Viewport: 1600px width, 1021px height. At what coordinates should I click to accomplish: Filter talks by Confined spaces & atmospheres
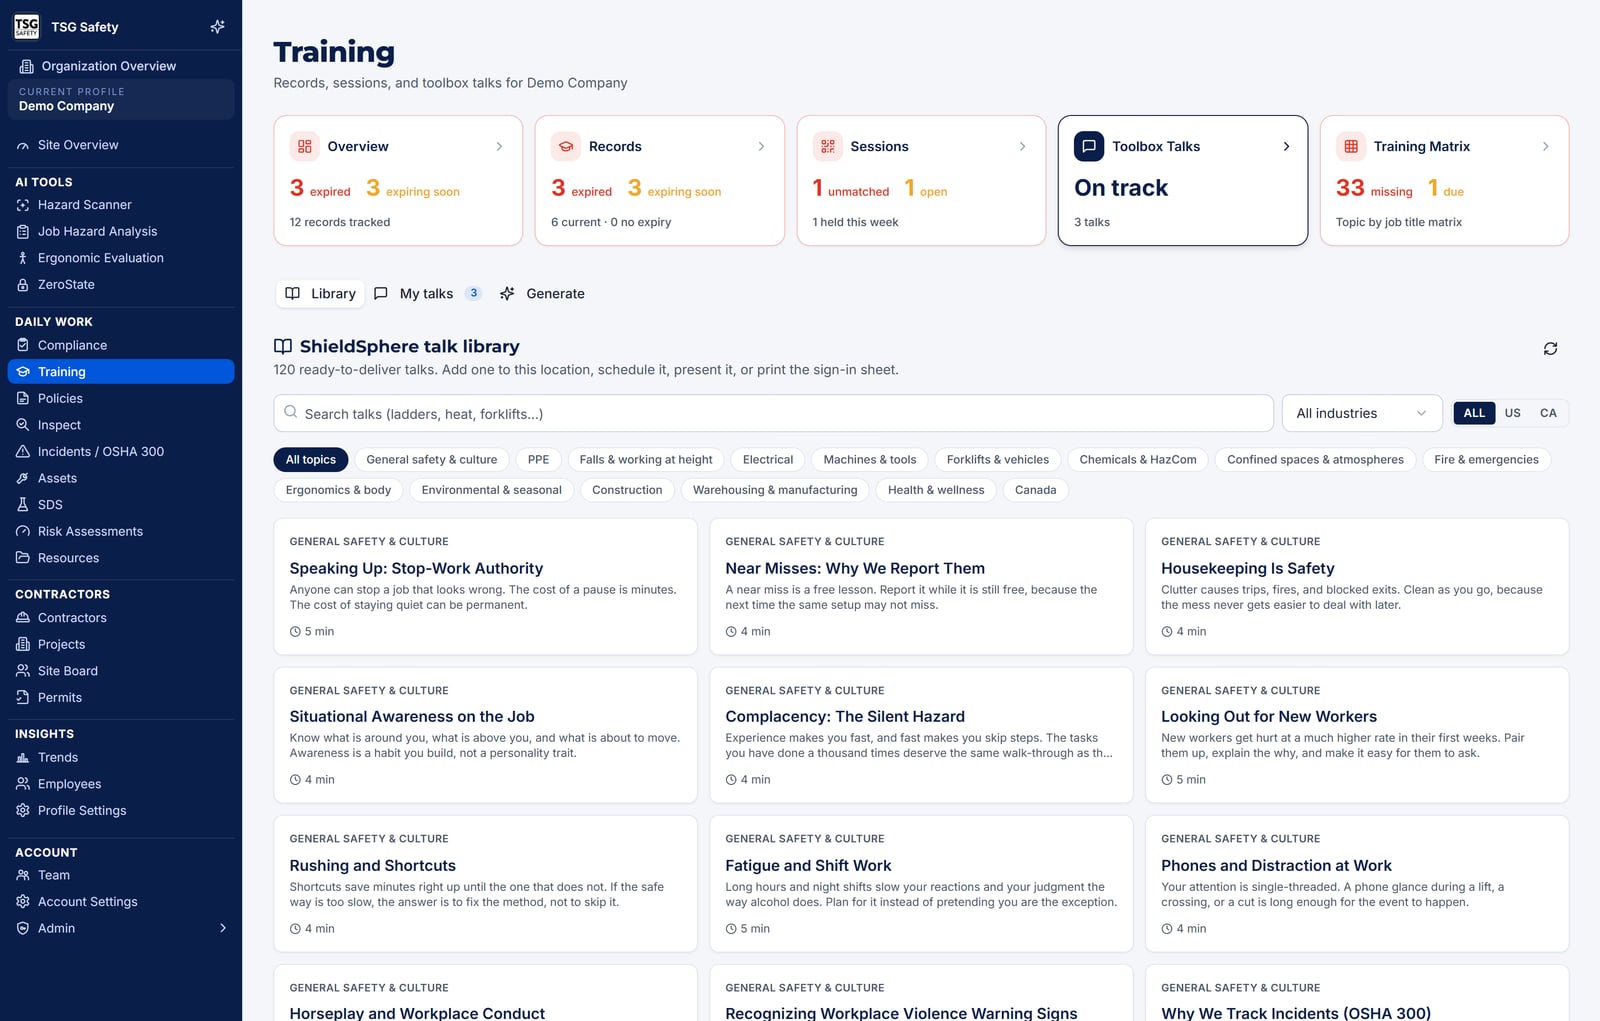(1315, 460)
